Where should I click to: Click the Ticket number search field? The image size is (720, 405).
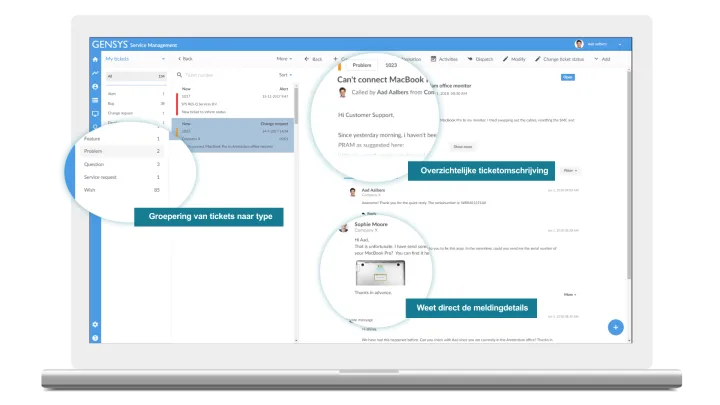[x=220, y=75]
